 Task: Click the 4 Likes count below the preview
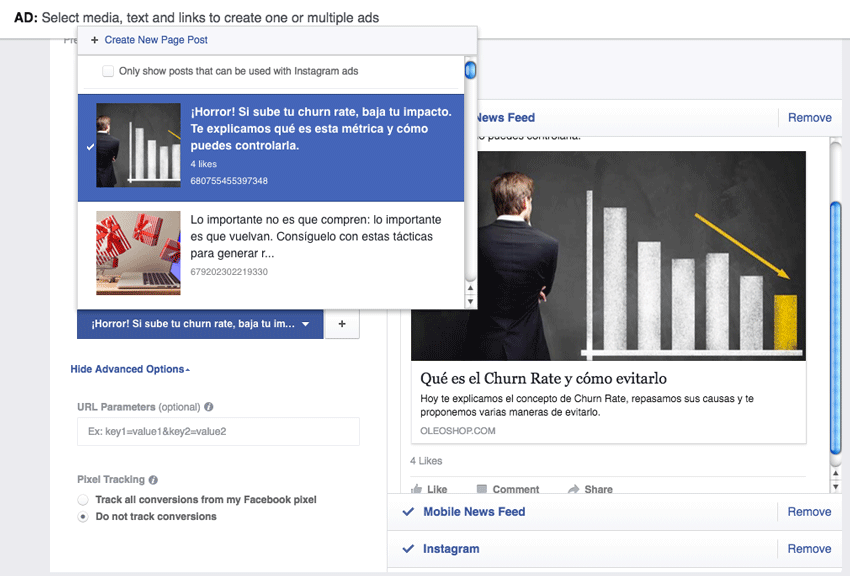coord(426,461)
